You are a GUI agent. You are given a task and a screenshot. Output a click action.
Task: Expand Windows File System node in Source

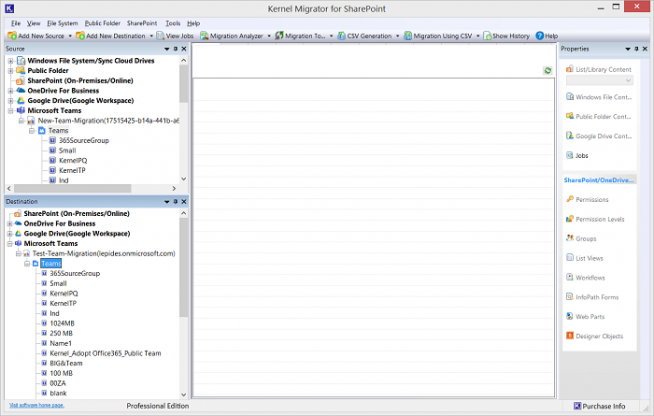[x=11, y=61]
